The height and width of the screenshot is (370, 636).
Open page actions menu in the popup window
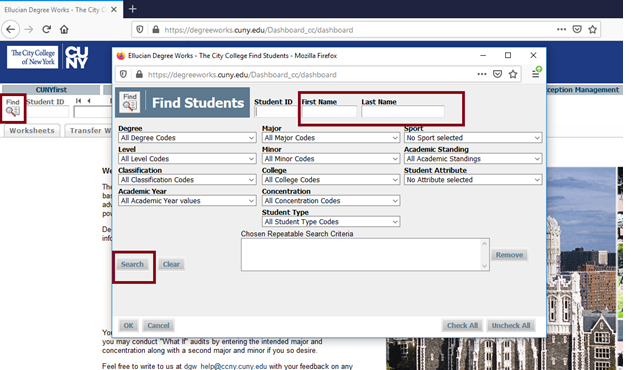[x=482, y=74]
